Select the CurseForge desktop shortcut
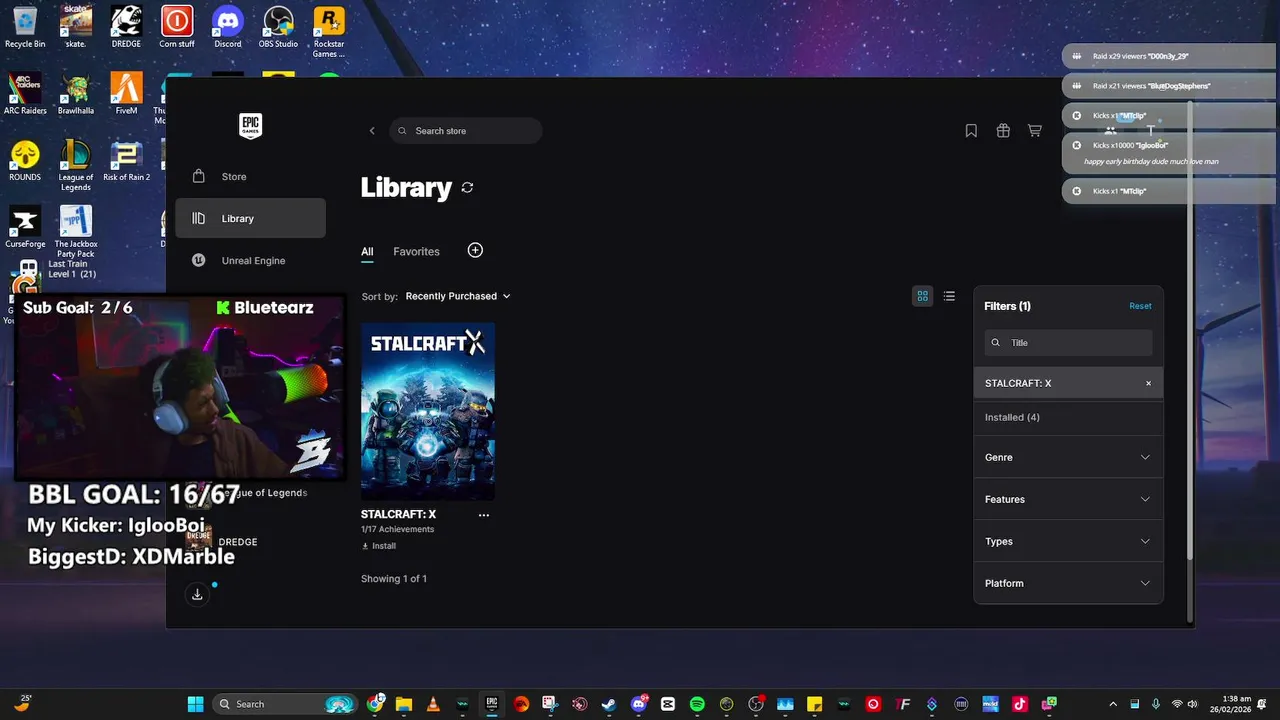Screen dimensions: 1280x720 coord(25,227)
